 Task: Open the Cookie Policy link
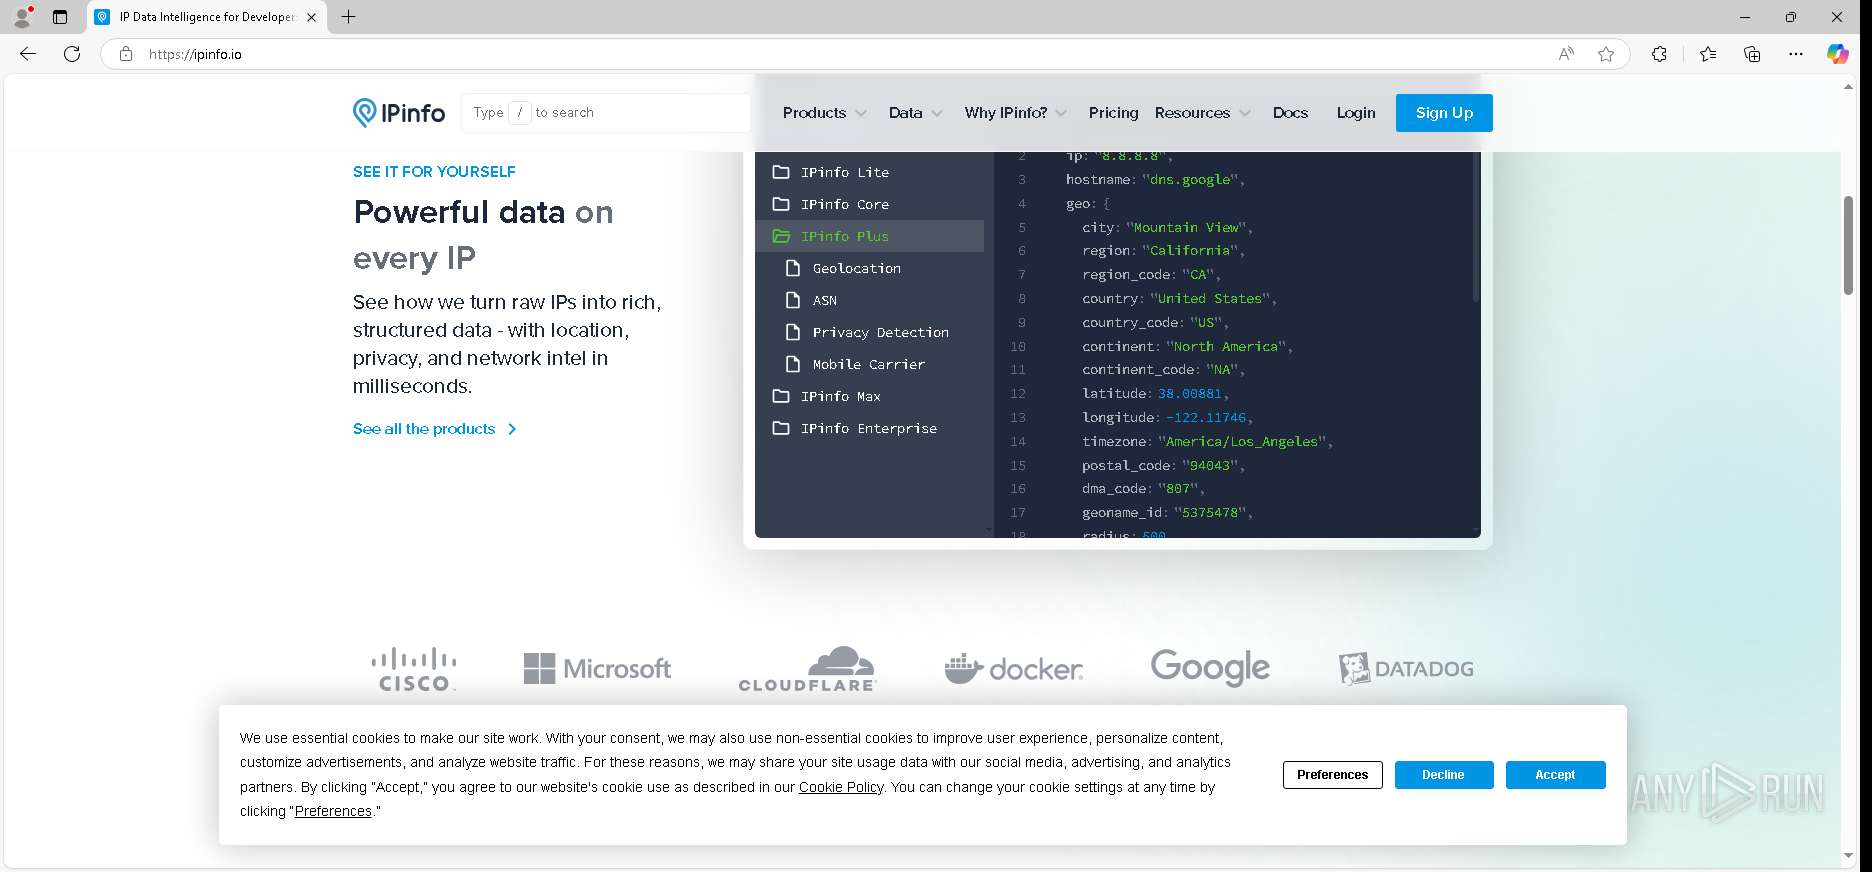click(841, 787)
